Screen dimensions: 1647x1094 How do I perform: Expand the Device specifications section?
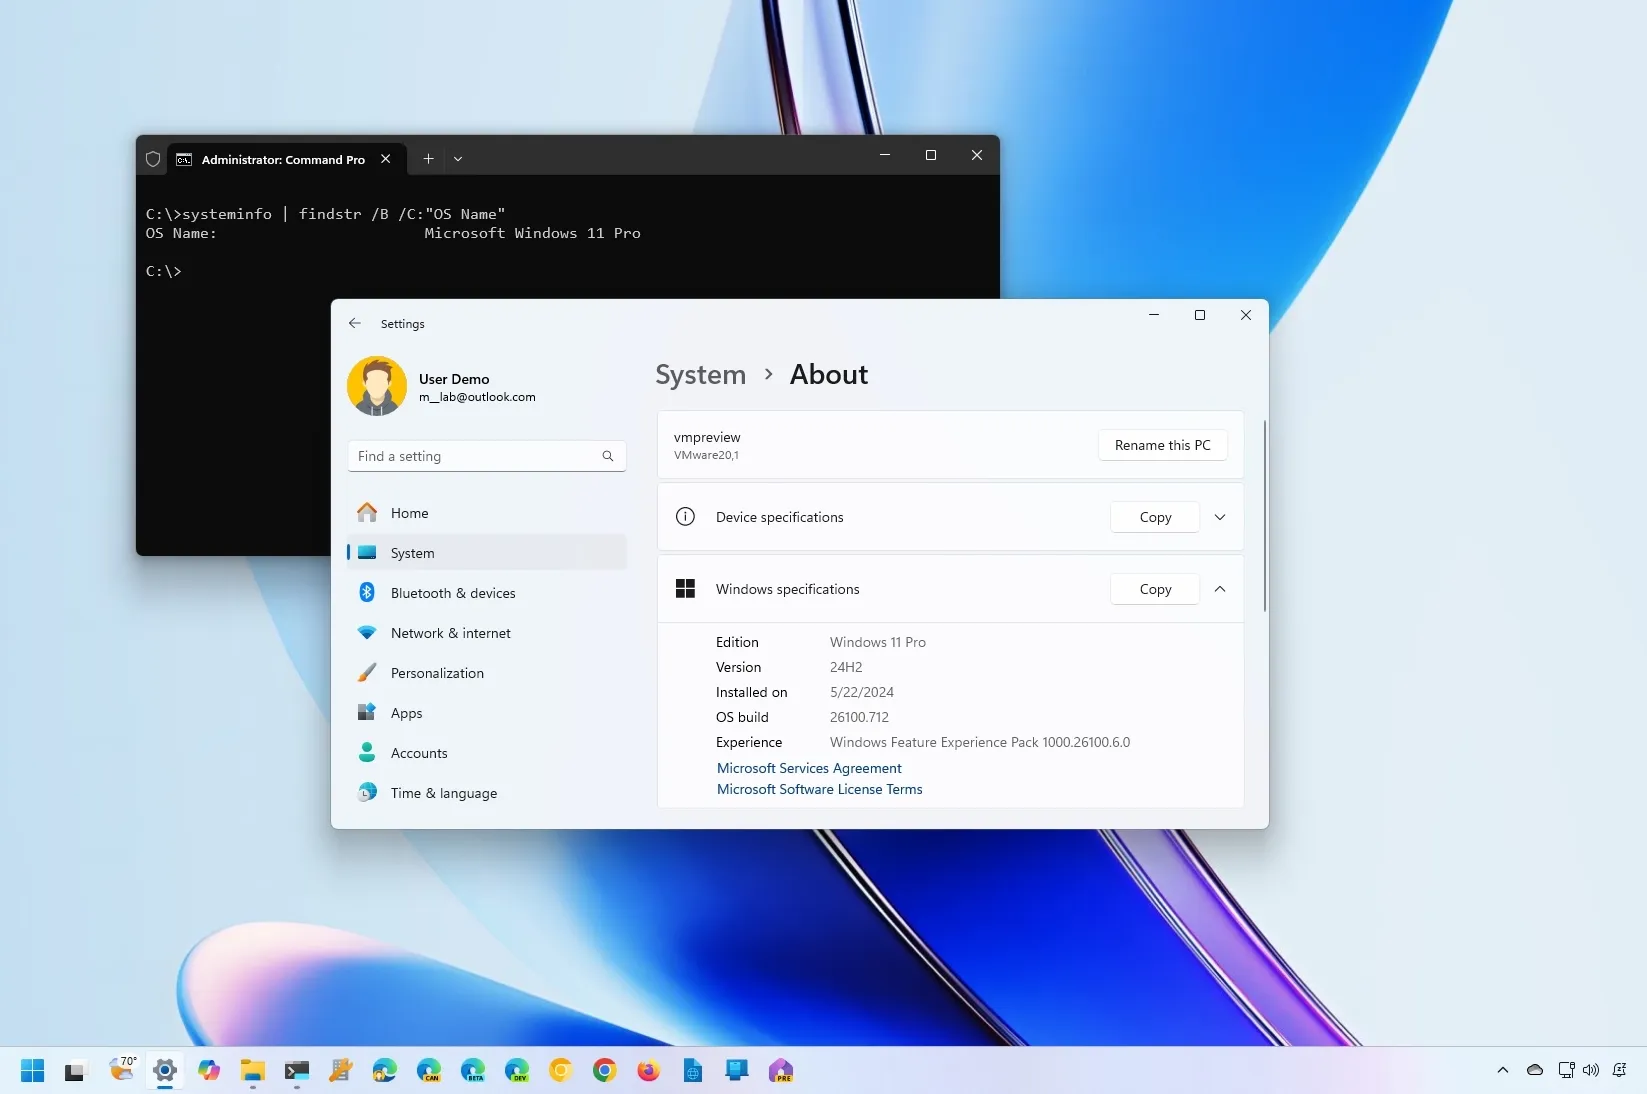coord(1219,517)
